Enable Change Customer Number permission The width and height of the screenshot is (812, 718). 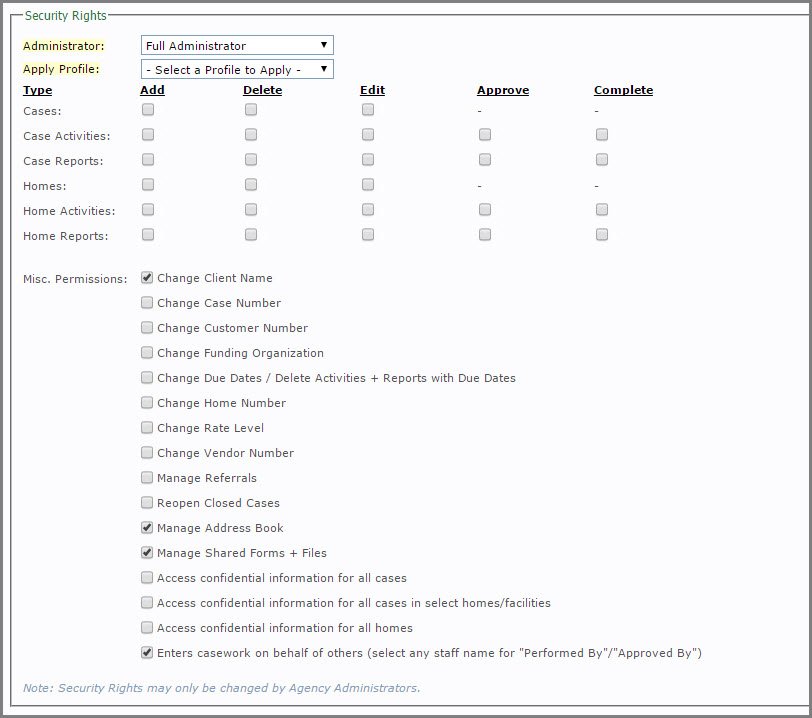click(x=147, y=327)
